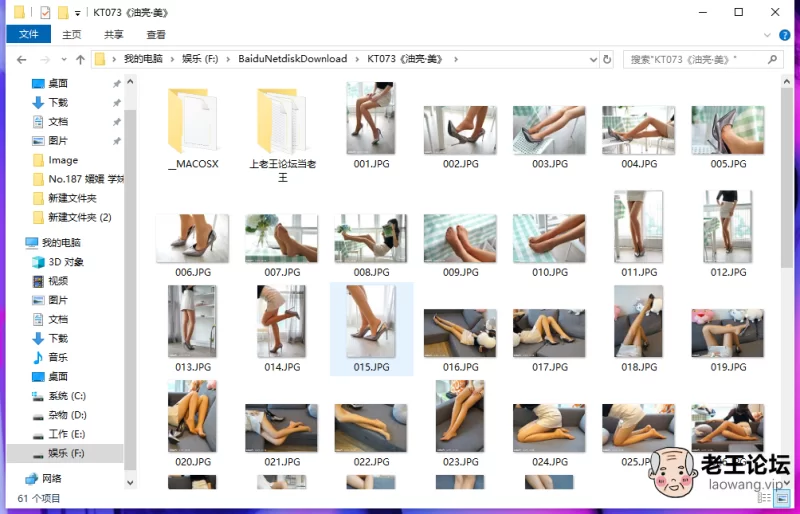The image size is (800, 514).
Task: Select the 005.JPG thumbnail
Action: coord(728,130)
